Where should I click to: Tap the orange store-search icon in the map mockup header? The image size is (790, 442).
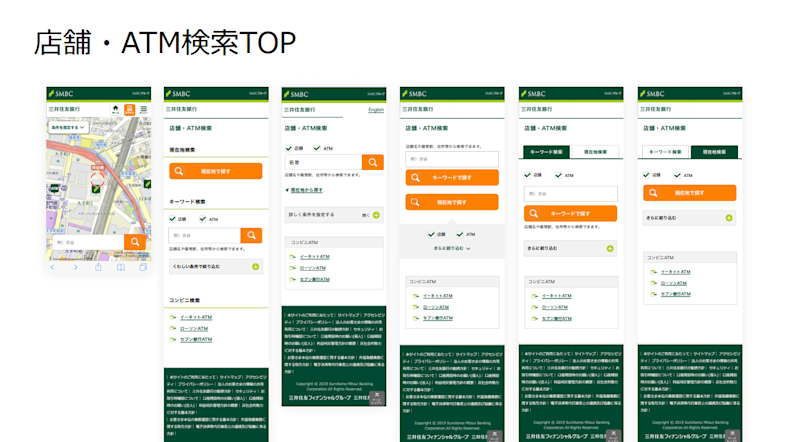pyautogui.click(x=129, y=109)
